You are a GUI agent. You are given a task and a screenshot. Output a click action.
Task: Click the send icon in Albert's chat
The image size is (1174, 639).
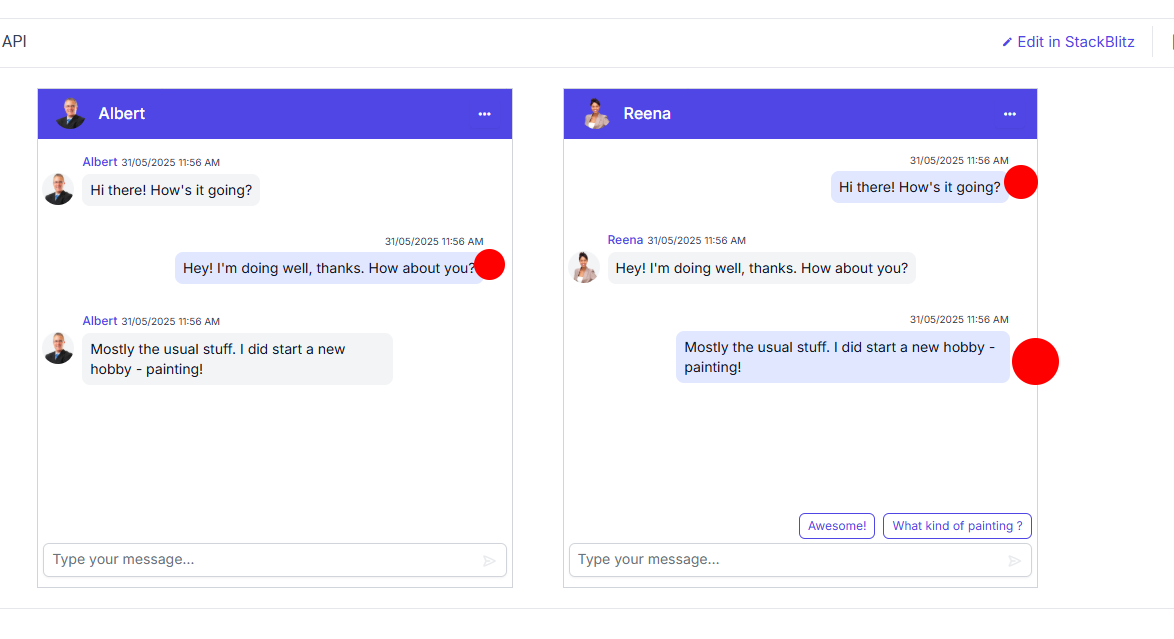click(489, 561)
